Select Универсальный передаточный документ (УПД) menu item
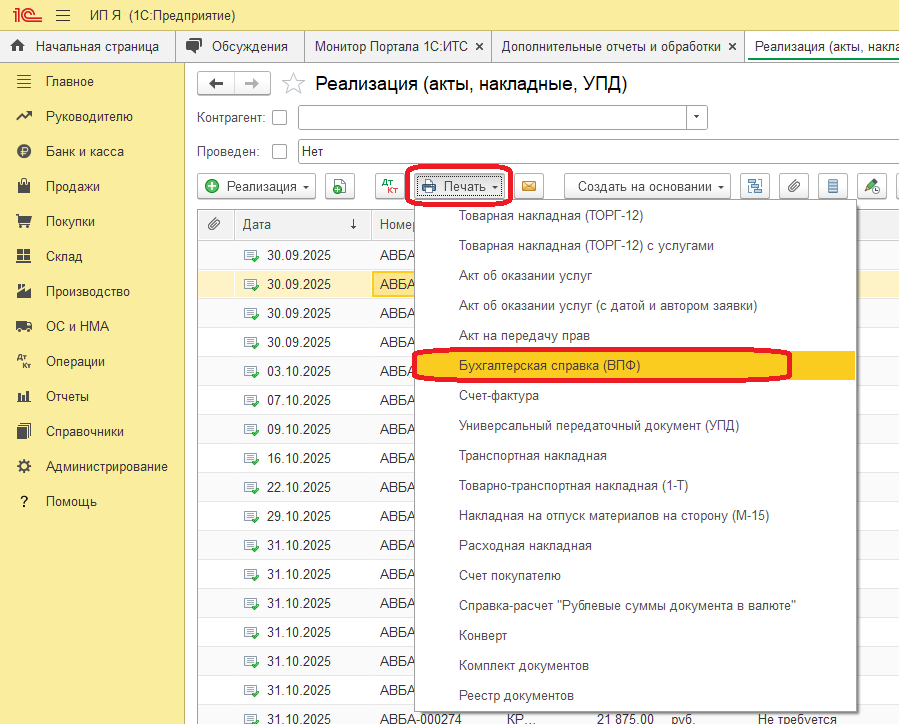This screenshot has height=724, width=899. [x=599, y=426]
